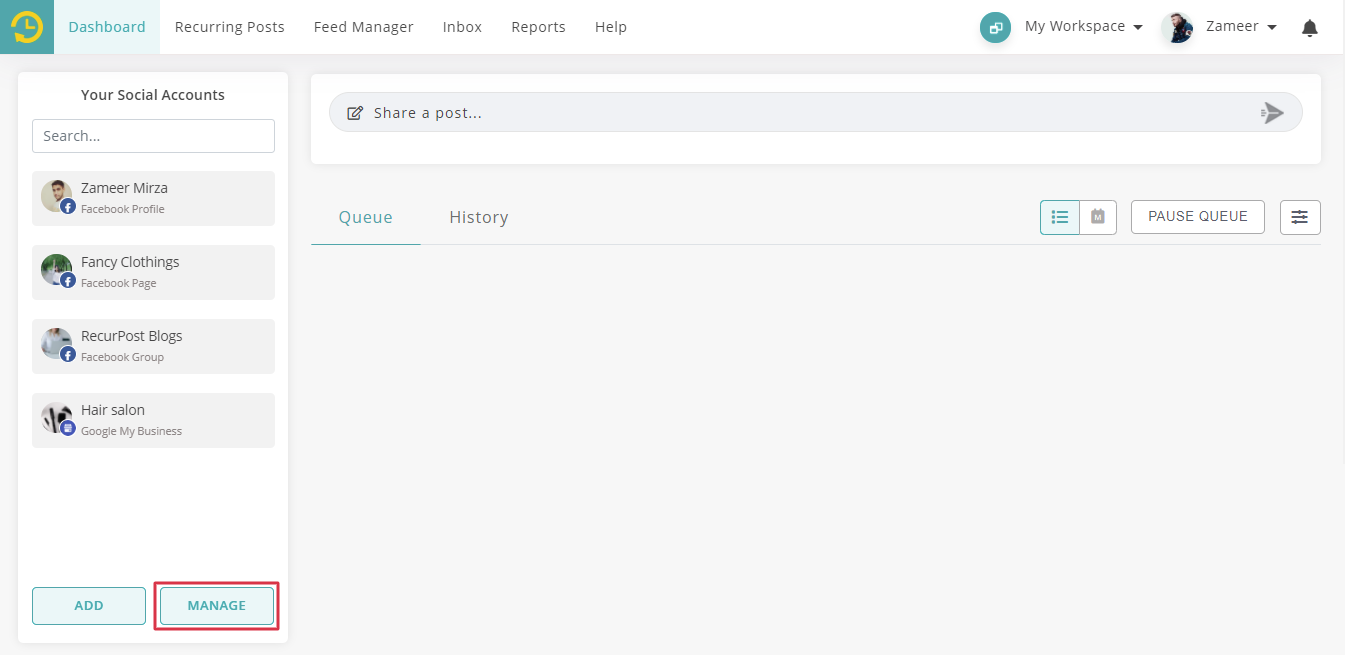Click the compose pencil icon

click(354, 113)
